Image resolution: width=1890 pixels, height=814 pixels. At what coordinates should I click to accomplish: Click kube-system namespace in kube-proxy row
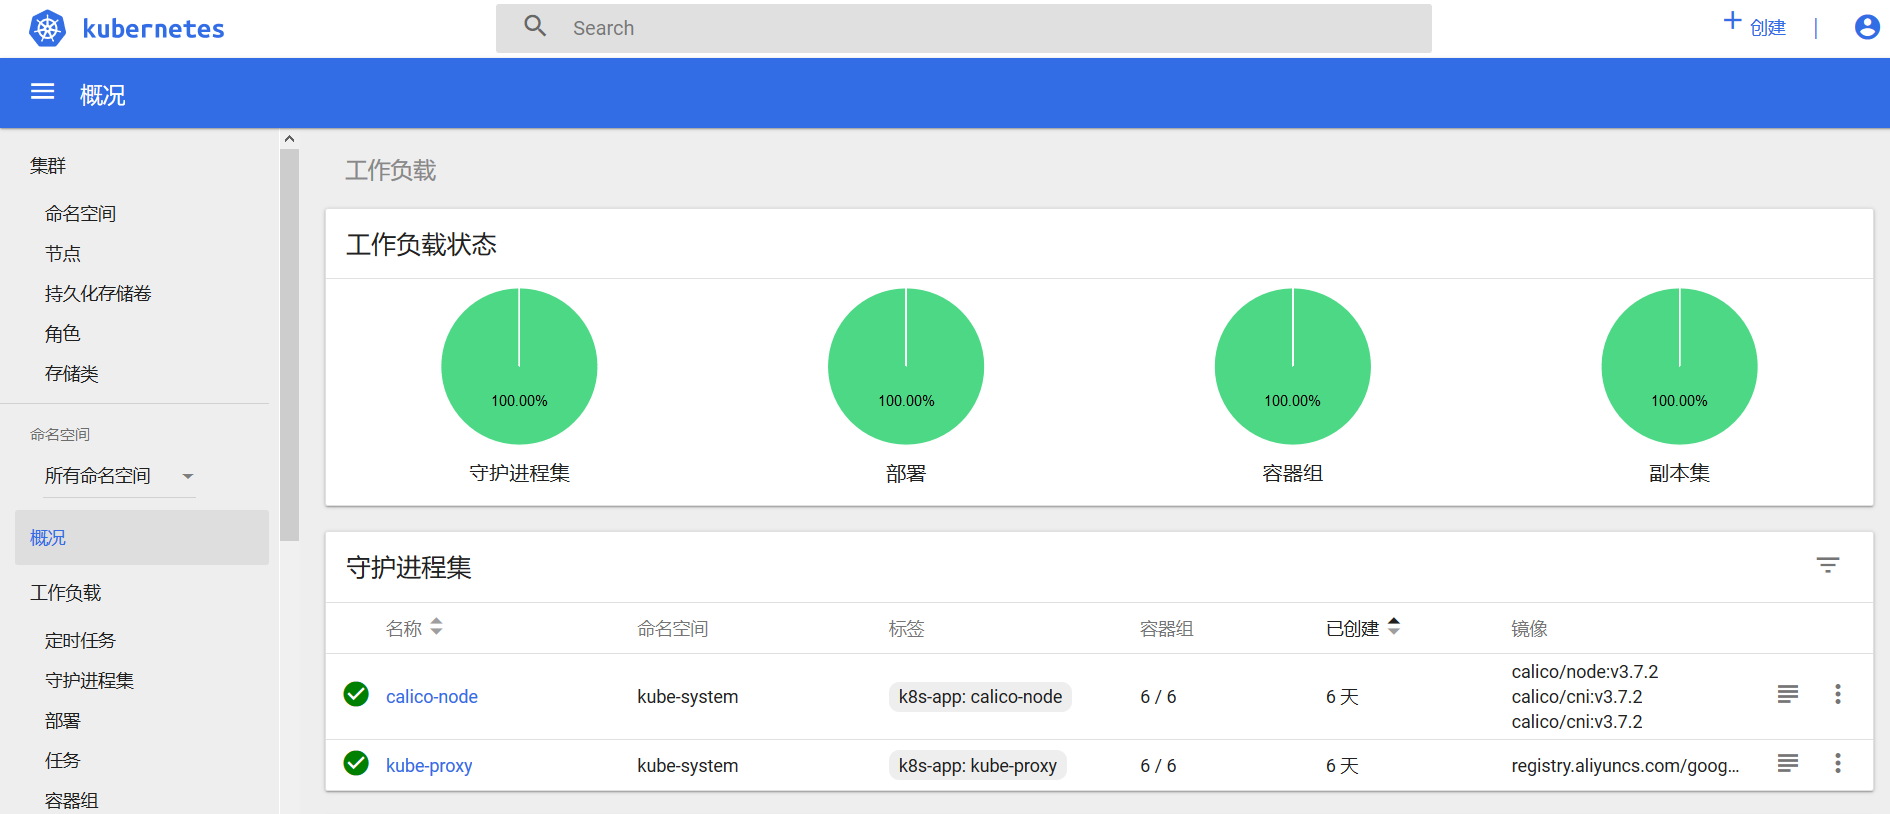[688, 766]
